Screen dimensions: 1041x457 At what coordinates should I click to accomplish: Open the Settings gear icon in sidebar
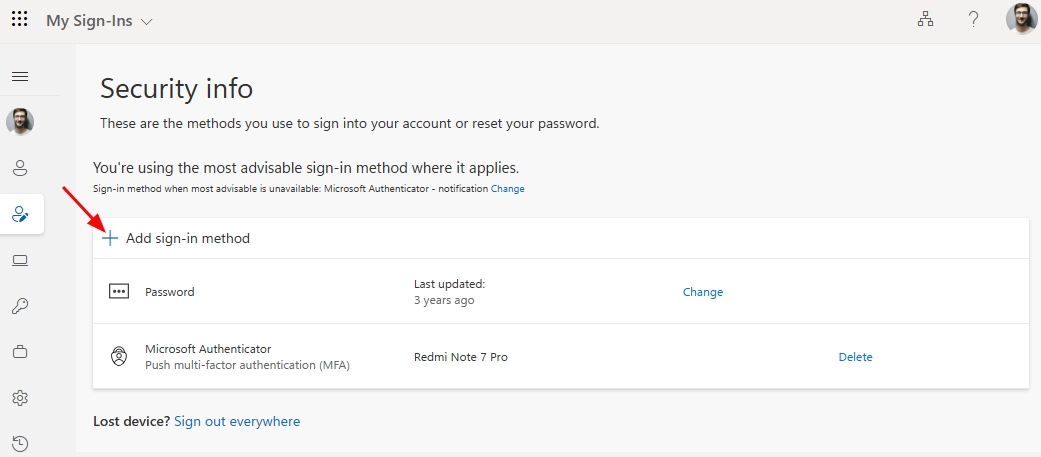(20, 398)
